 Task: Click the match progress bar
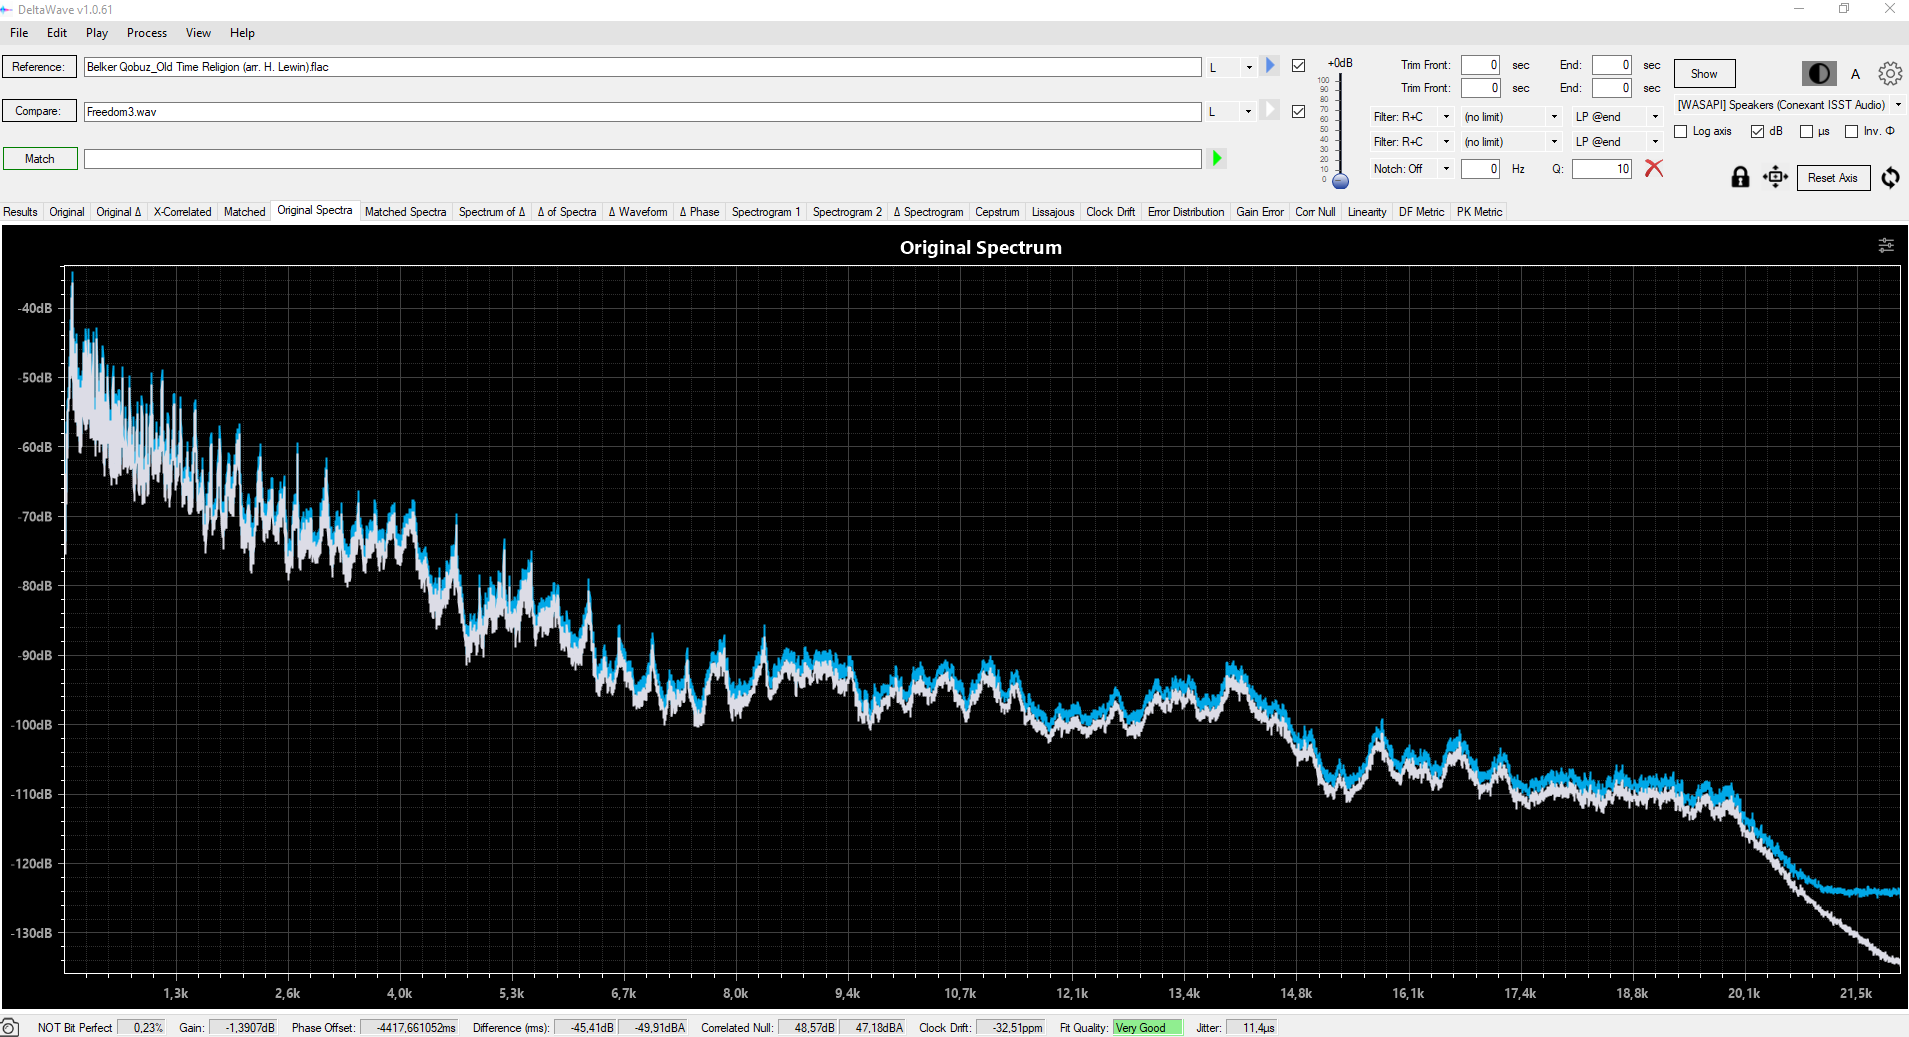coord(642,159)
